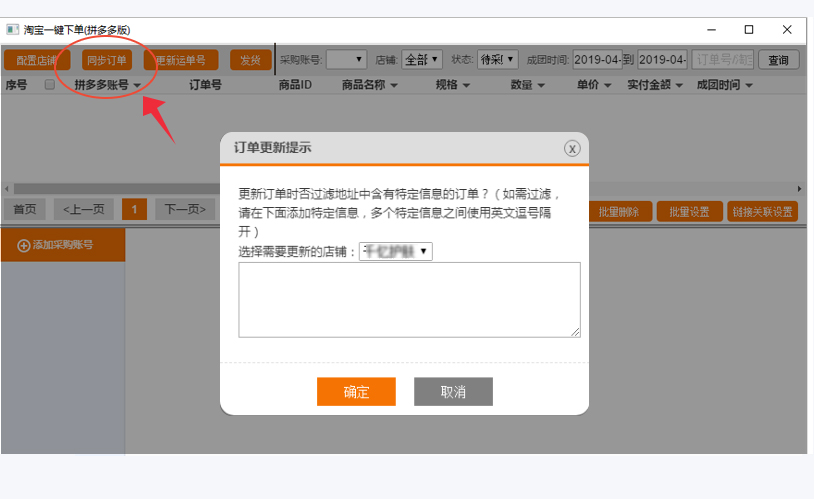Viewport: 814px width, 499px height.
Task: Click the 查询 button
Action: [x=778, y=60]
